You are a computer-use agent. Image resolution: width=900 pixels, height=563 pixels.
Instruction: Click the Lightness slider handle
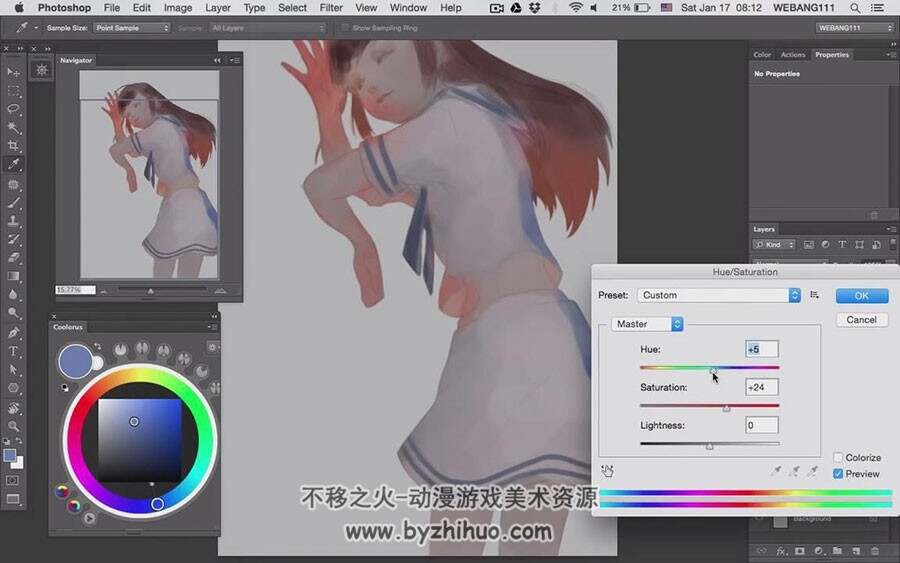pyautogui.click(x=709, y=446)
